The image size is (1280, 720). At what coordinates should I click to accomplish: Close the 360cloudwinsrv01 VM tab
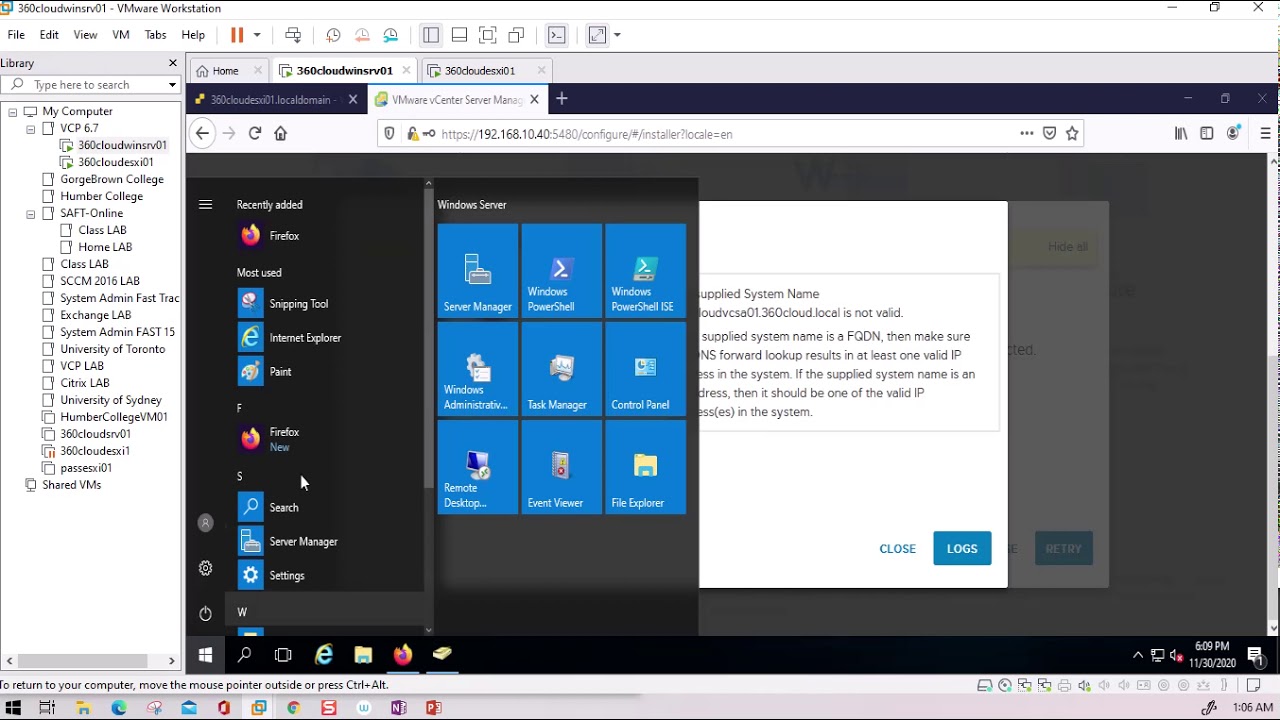pyautogui.click(x=406, y=71)
